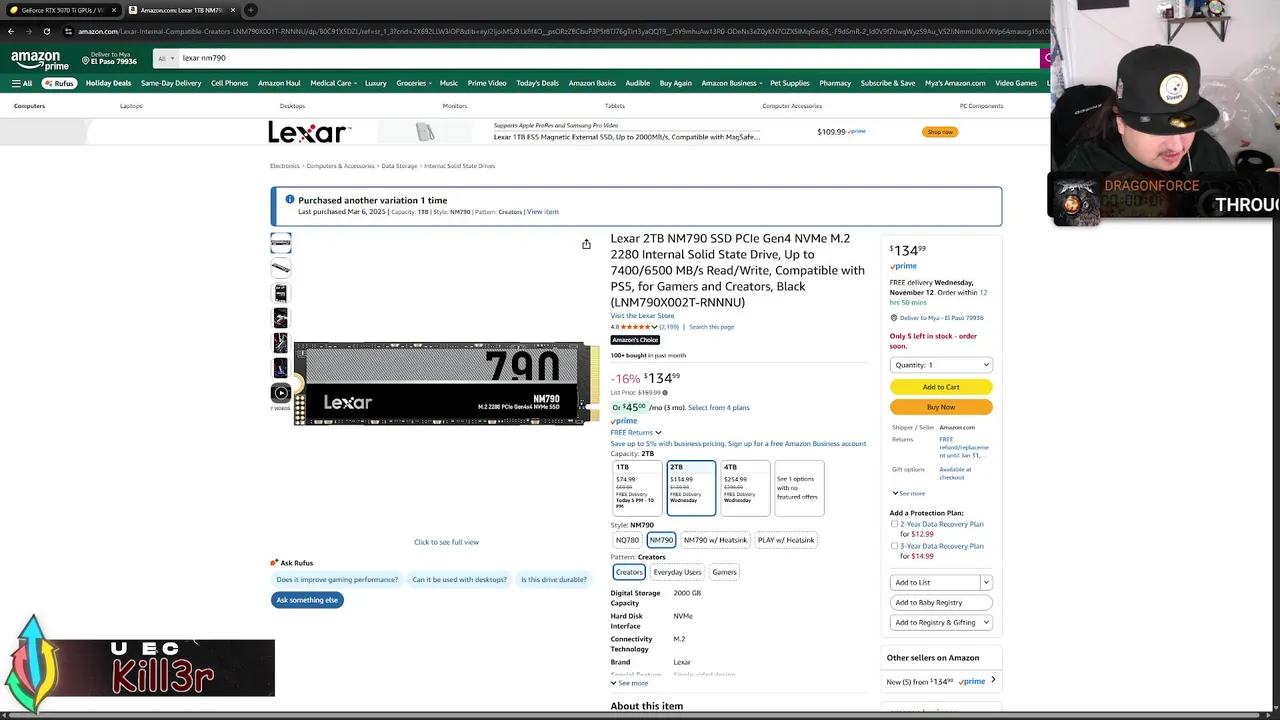The height and width of the screenshot is (720, 1280).
Task: Select PLAY w/ Heatsink style
Action: tap(786, 540)
